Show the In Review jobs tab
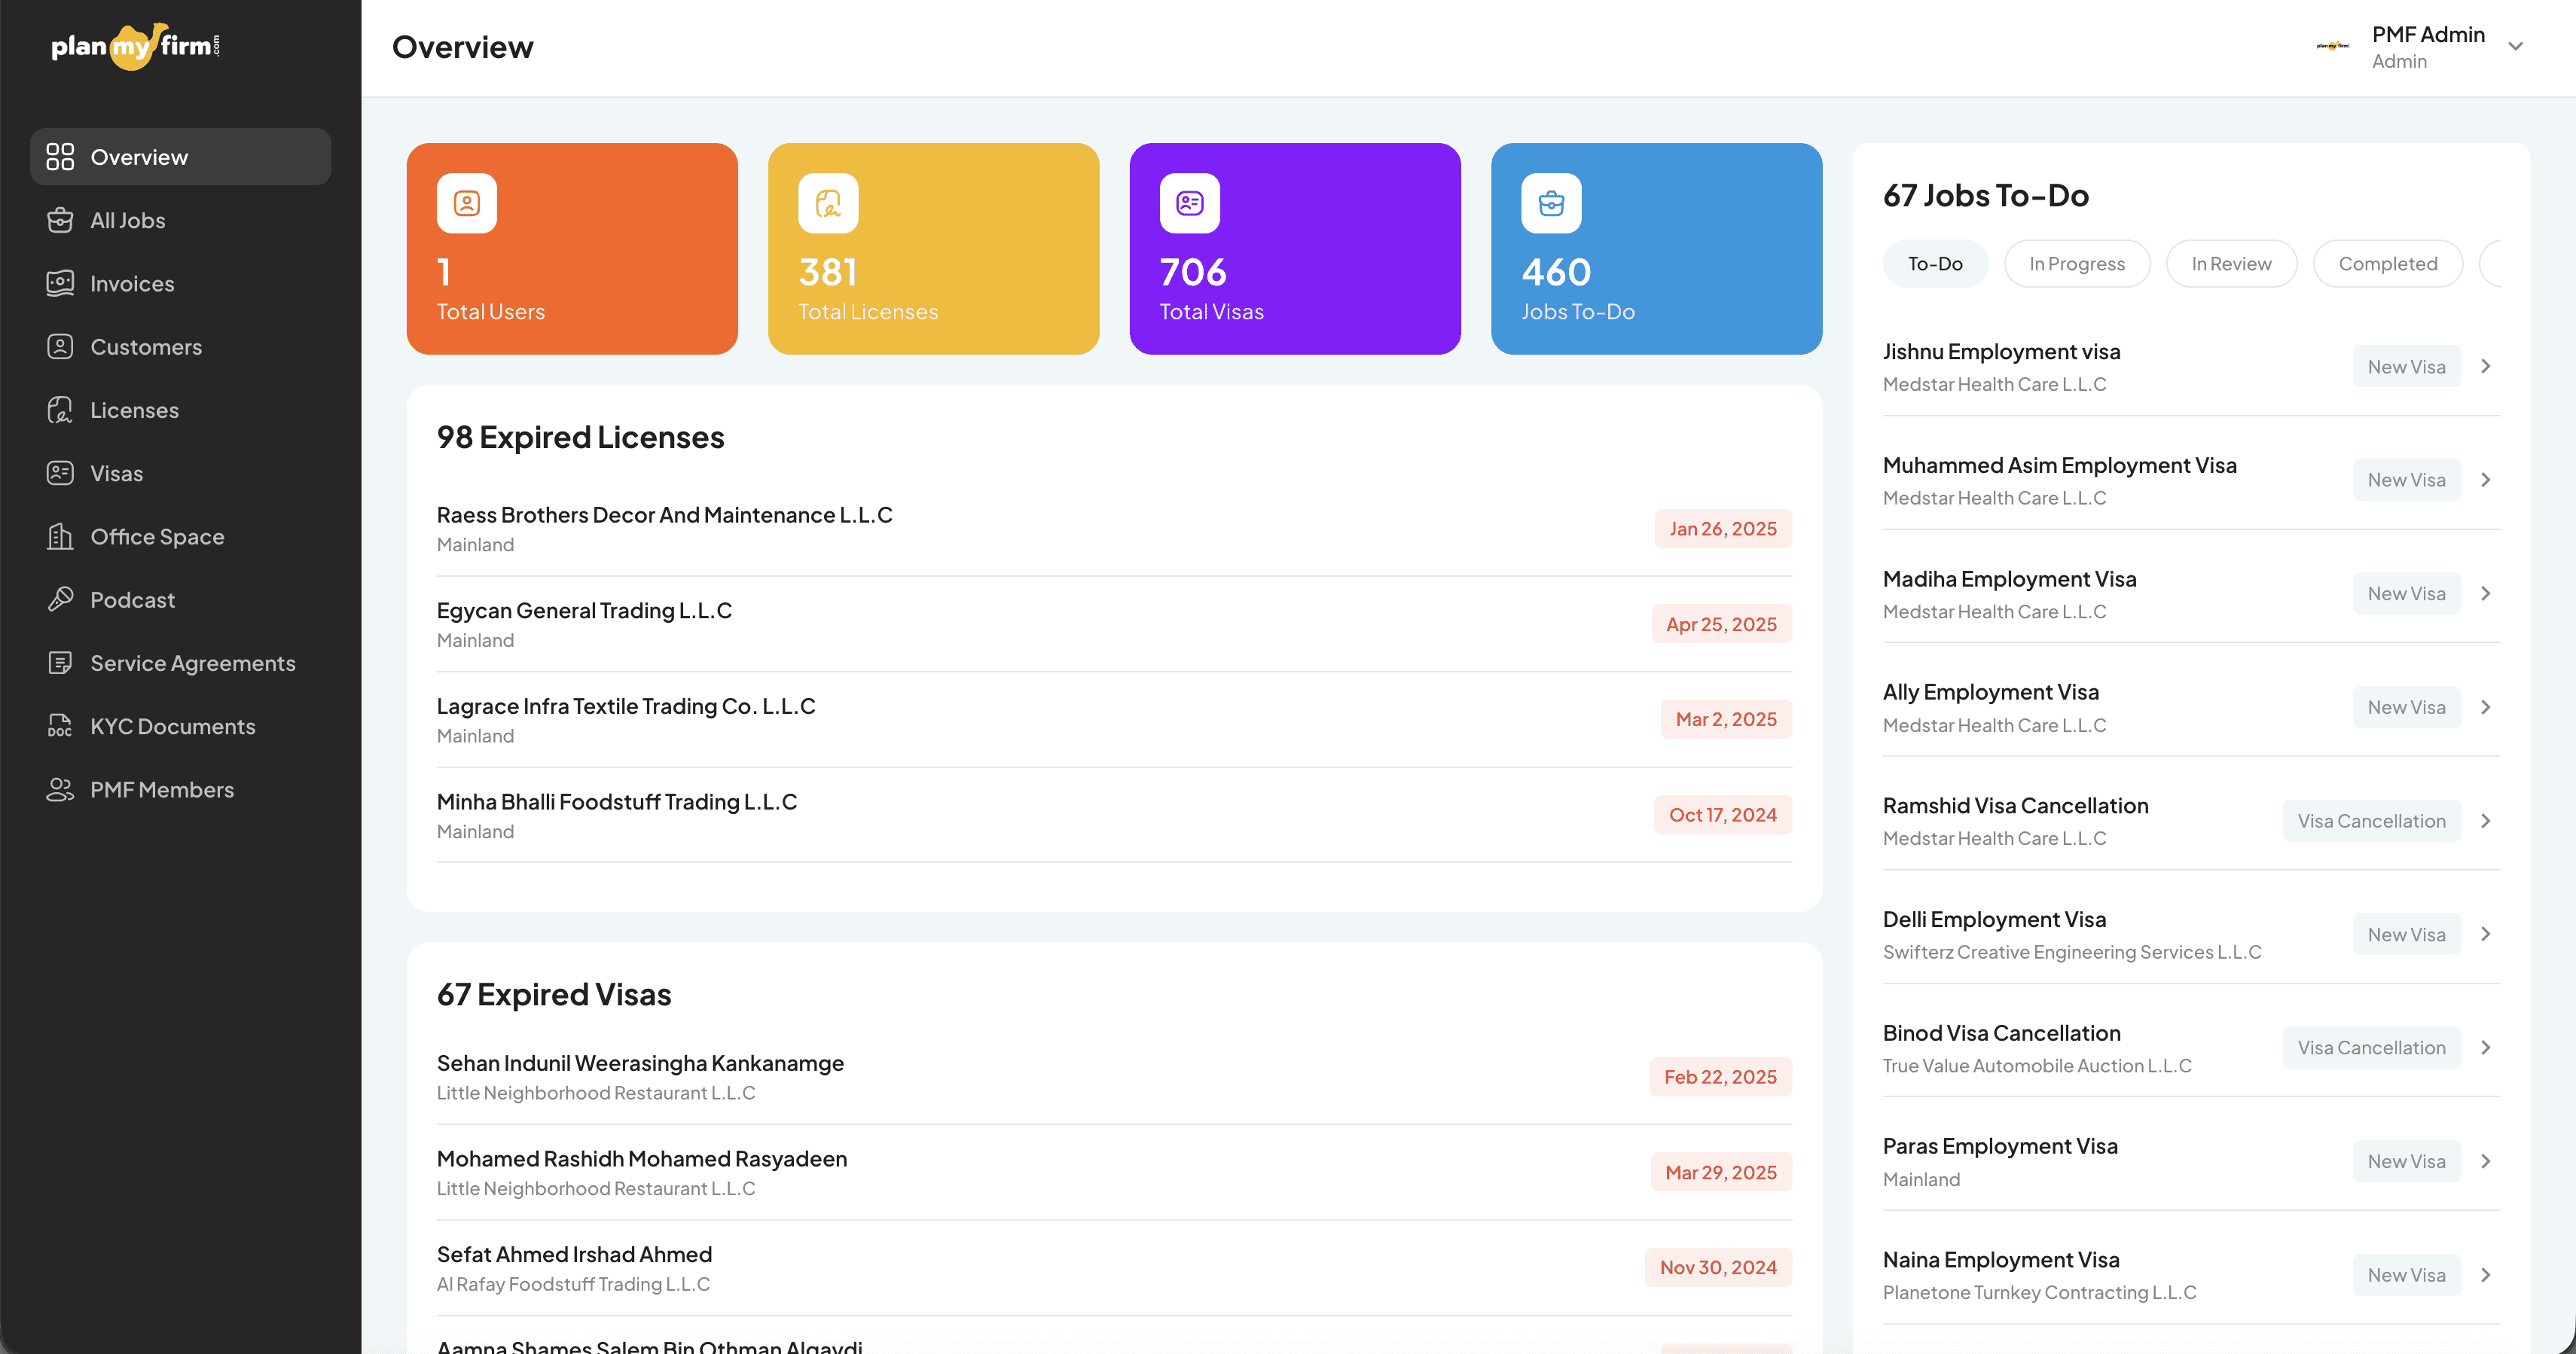This screenshot has width=2576, height=1354. click(2230, 263)
